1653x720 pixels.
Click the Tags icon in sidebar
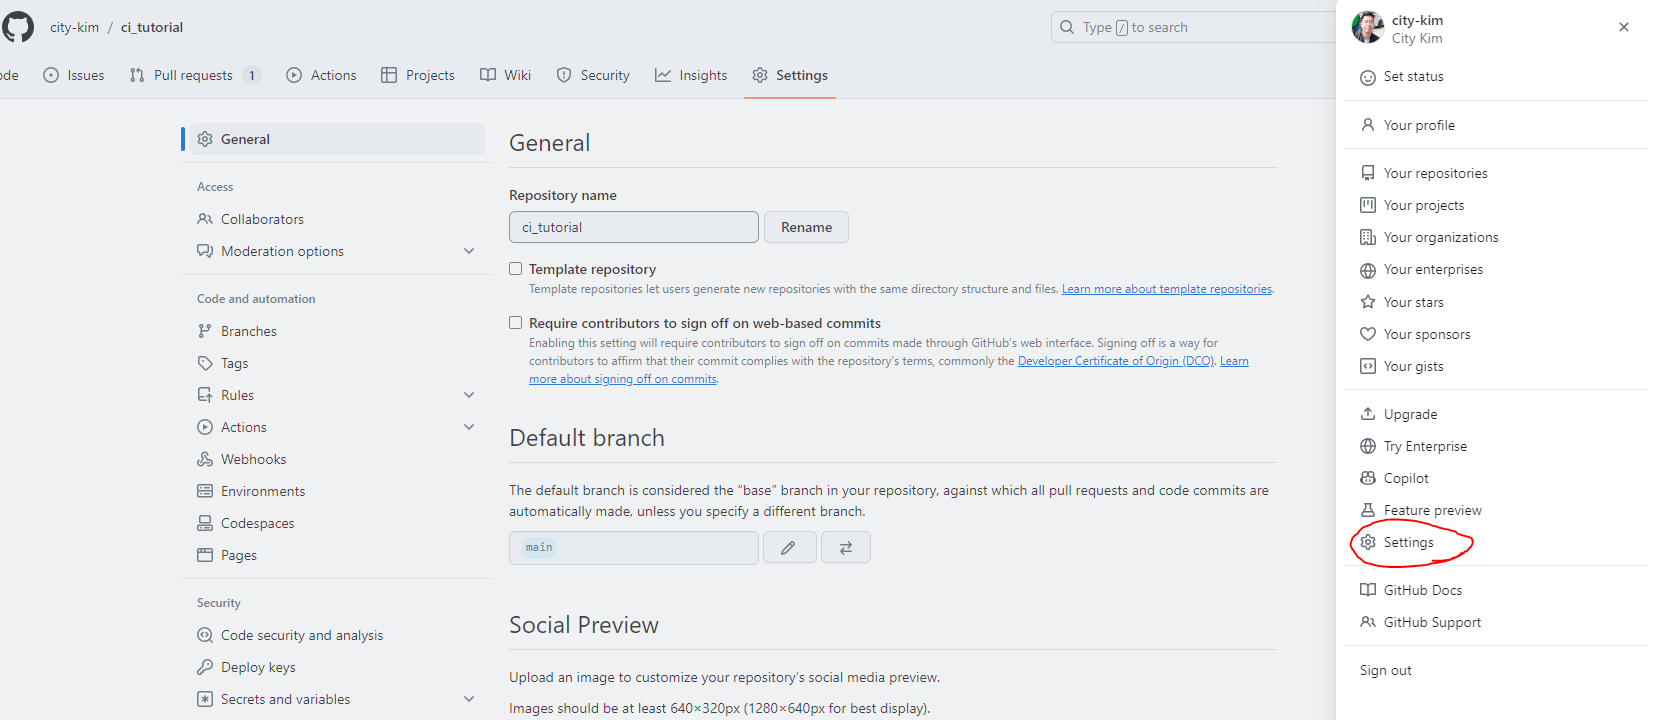click(205, 363)
